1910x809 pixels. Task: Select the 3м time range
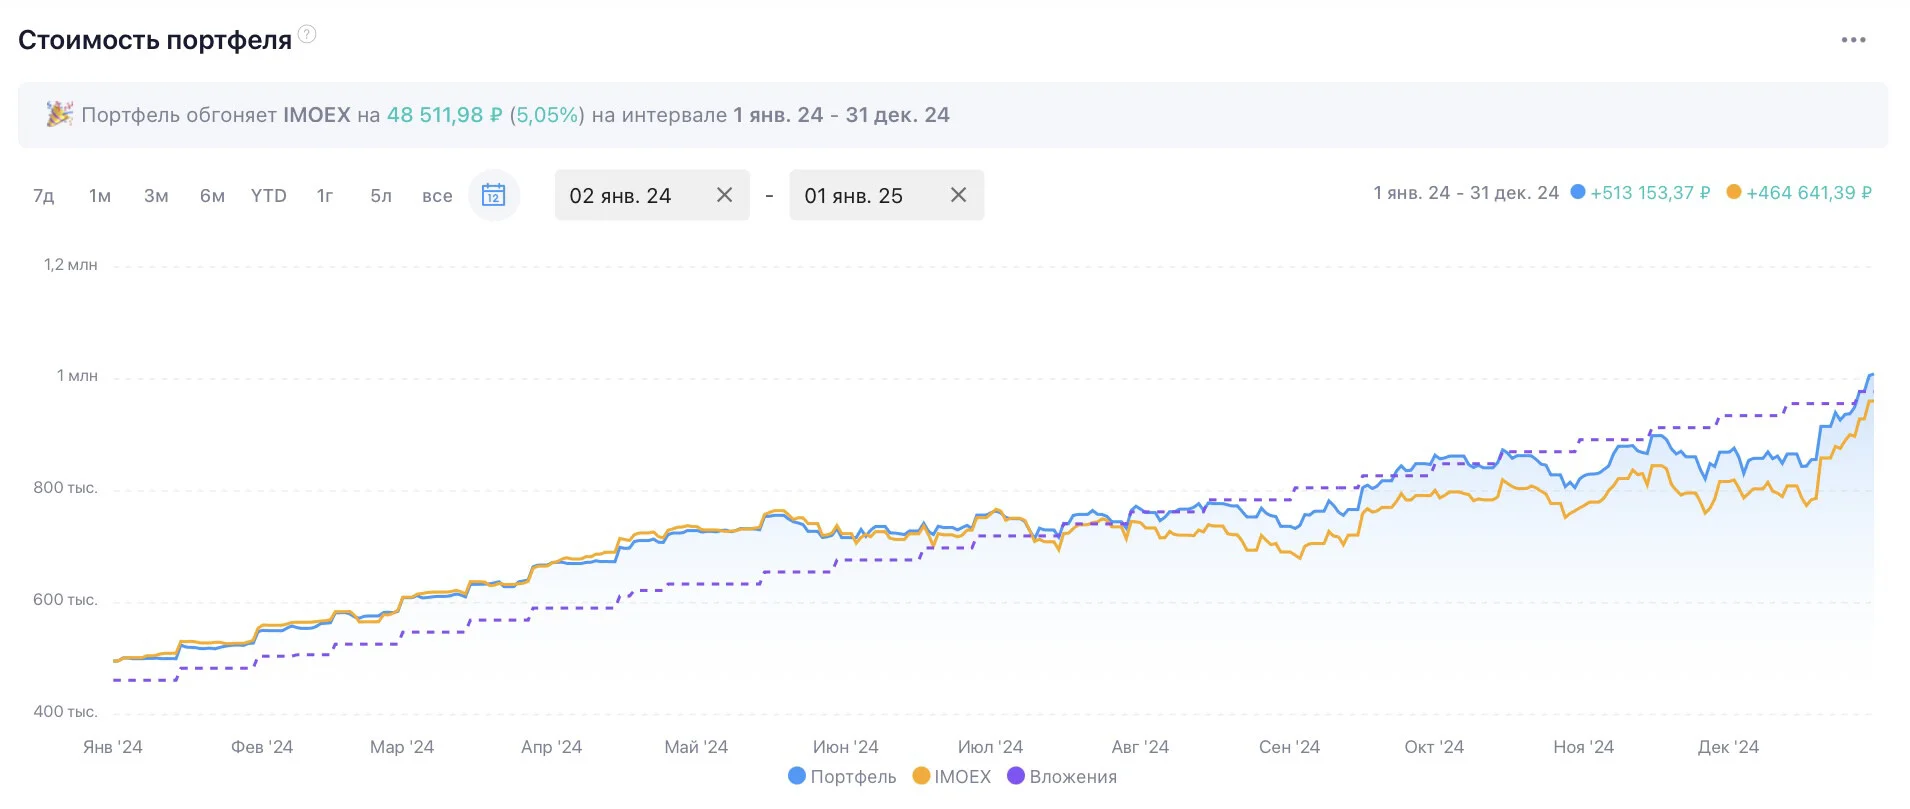coord(156,196)
